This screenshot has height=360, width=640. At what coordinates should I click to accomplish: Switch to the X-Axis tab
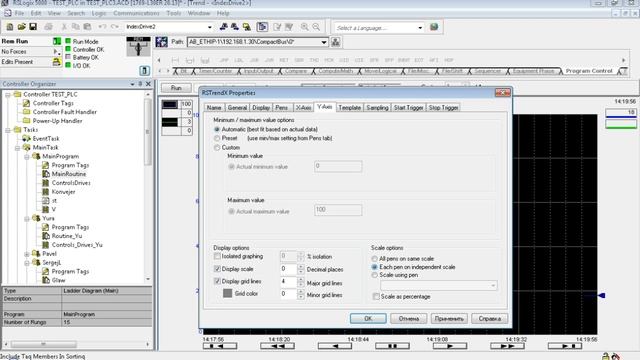pyautogui.click(x=303, y=107)
